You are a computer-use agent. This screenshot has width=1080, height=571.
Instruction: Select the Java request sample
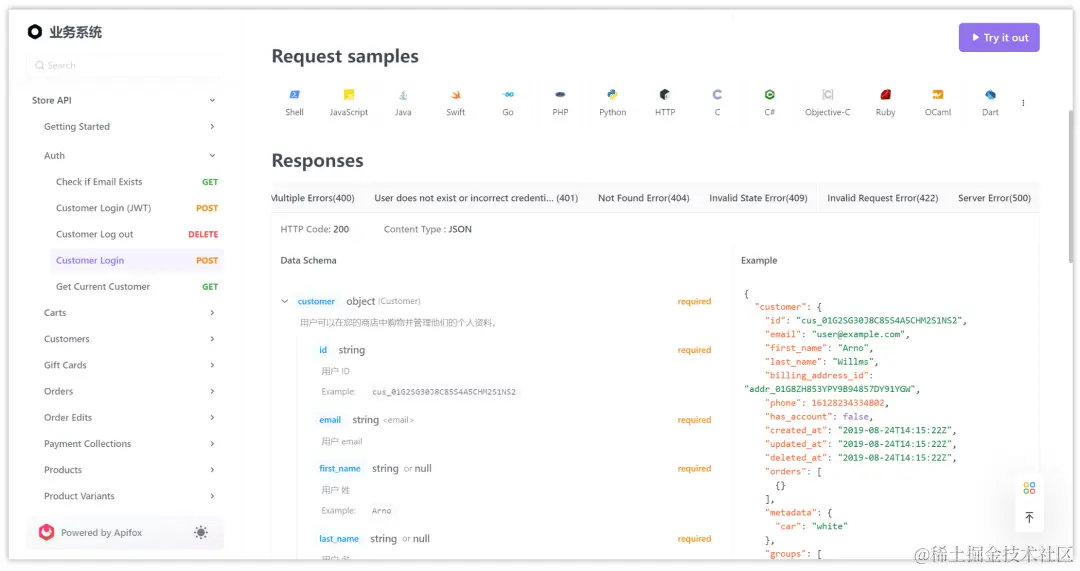point(403,102)
